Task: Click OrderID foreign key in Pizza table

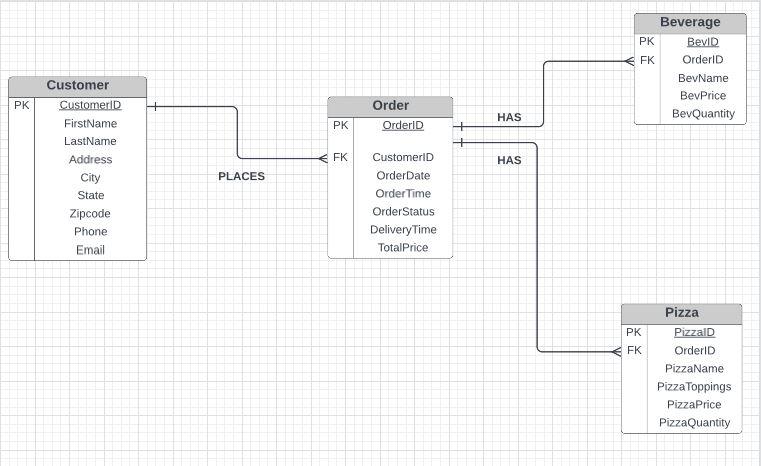Action: point(695,350)
